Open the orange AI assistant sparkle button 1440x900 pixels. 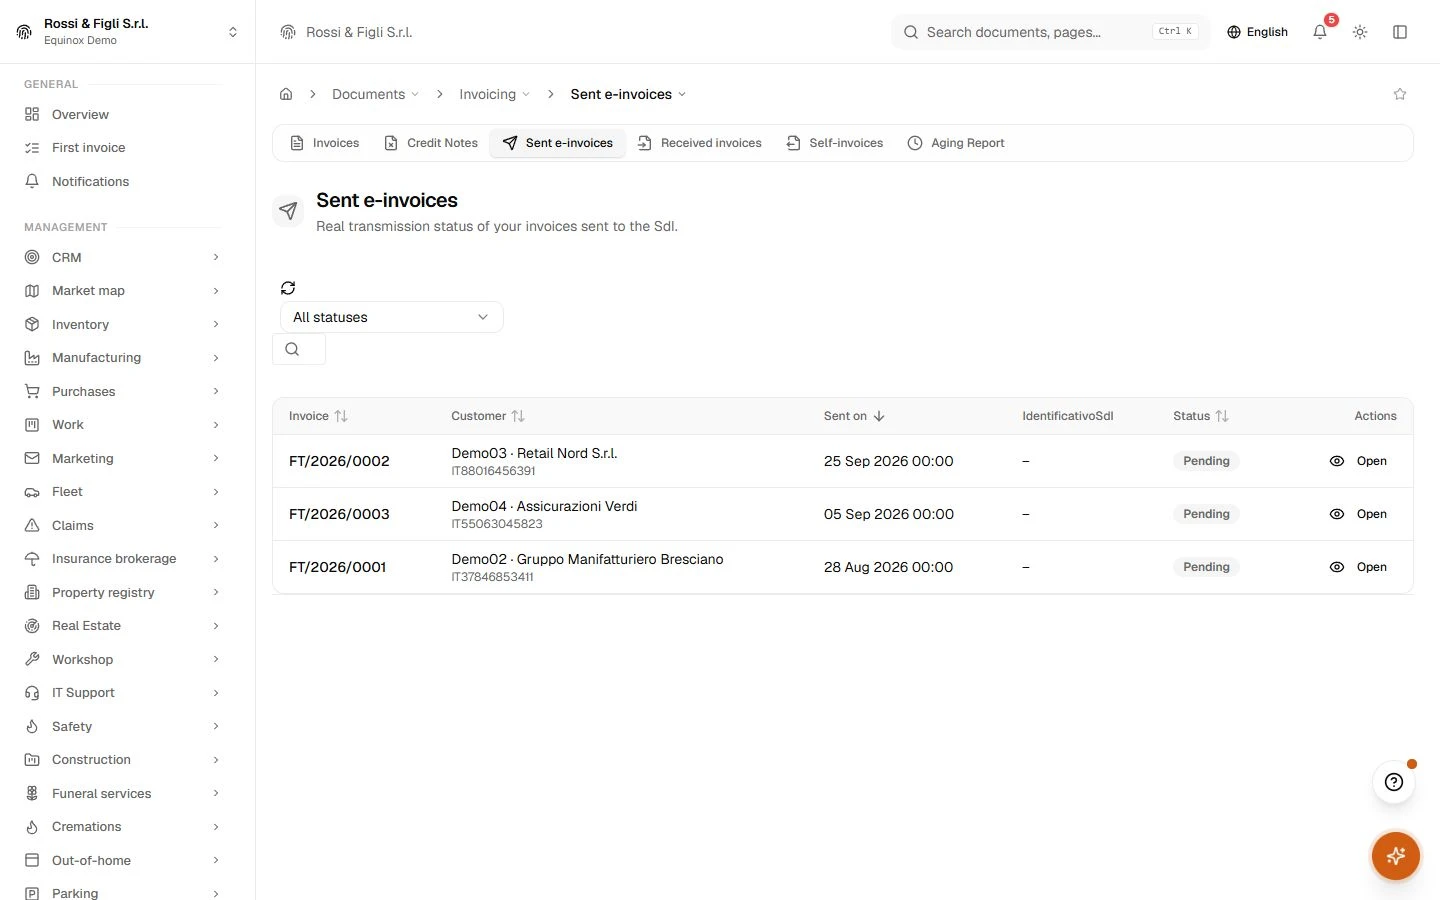tap(1396, 856)
